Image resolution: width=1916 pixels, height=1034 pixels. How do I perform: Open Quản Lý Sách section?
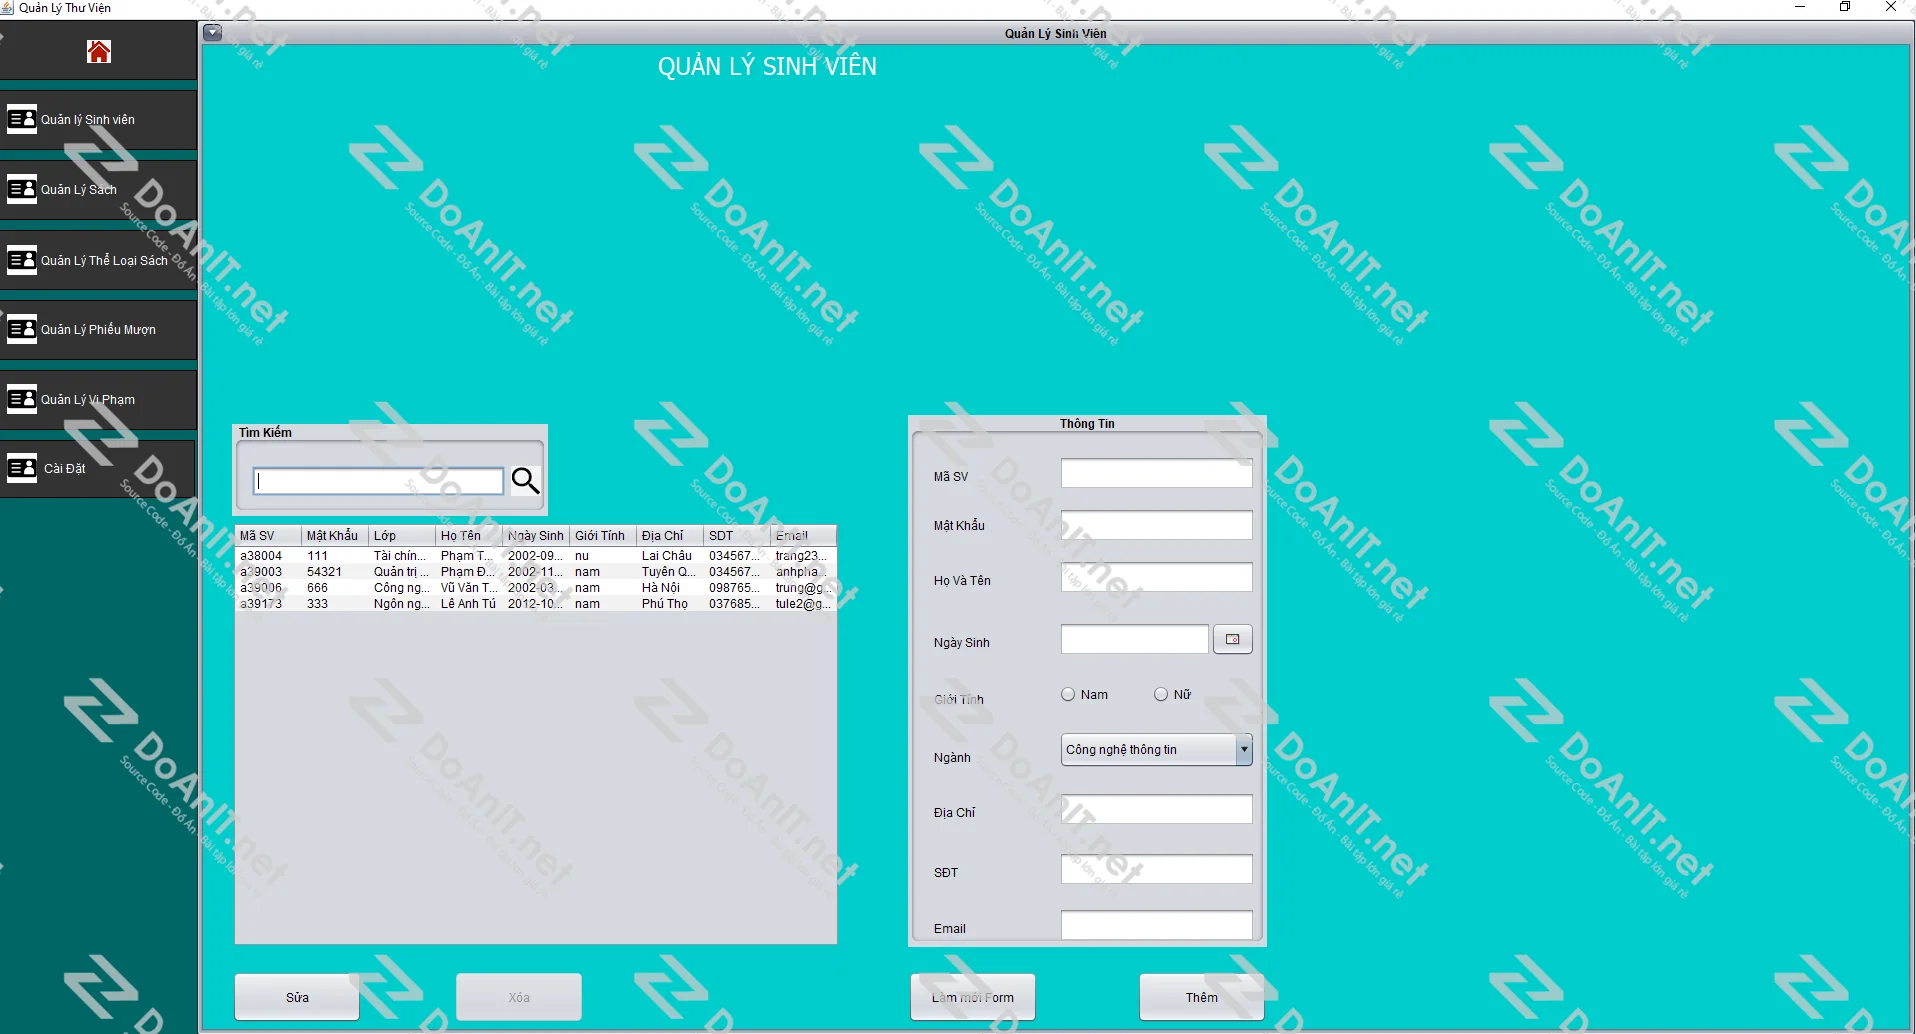pos(79,189)
